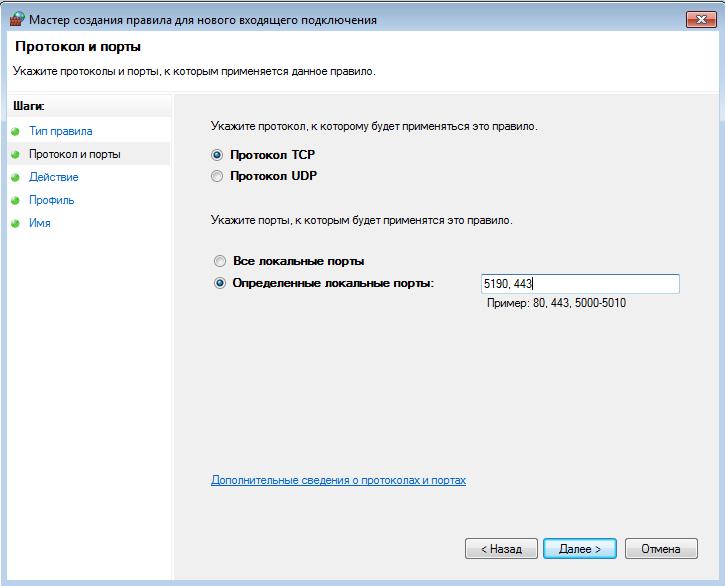Jump to the Действие step
The height and width of the screenshot is (586, 725).
click(54, 177)
